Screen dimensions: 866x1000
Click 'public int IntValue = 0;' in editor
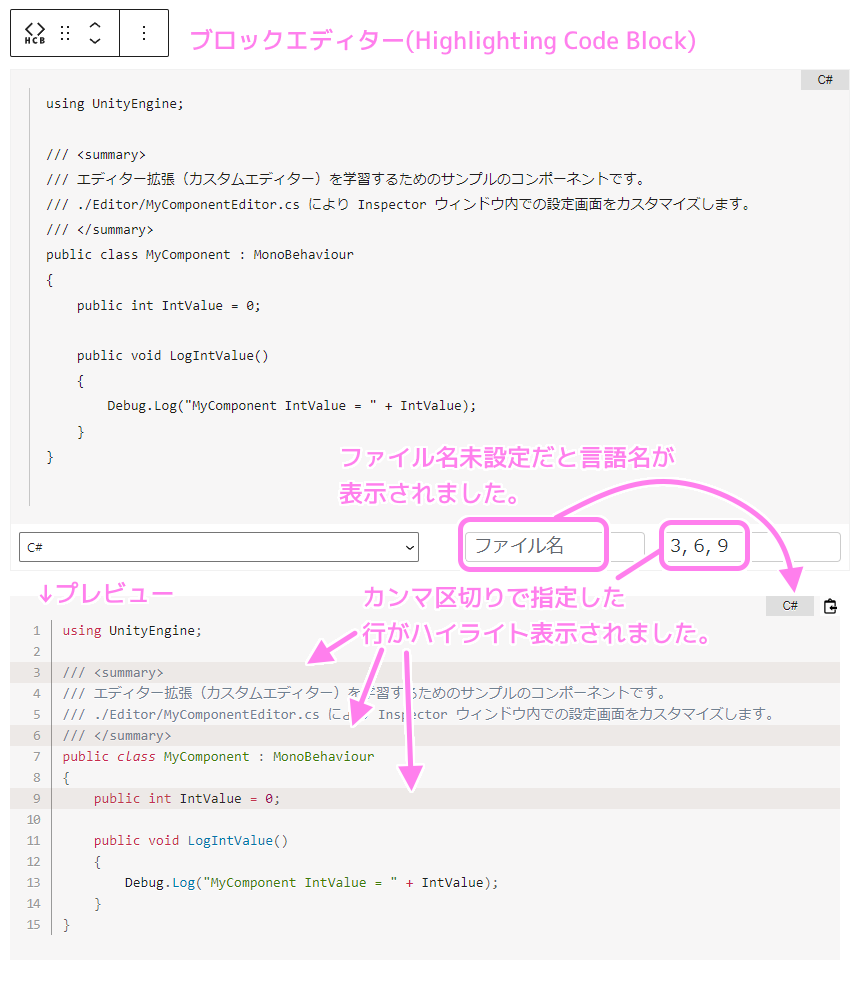(x=168, y=305)
